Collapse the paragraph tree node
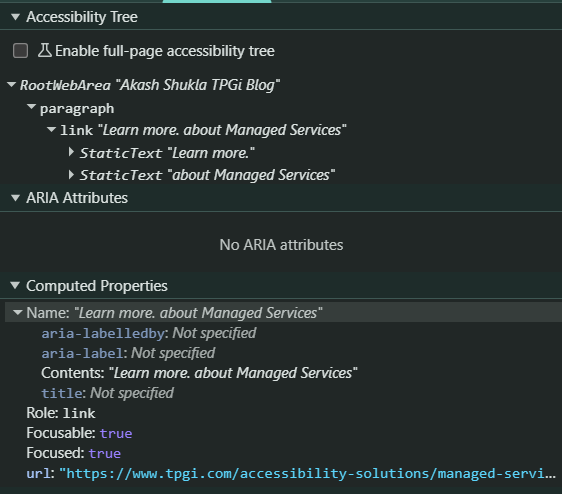562x494 pixels. tap(32, 107)
